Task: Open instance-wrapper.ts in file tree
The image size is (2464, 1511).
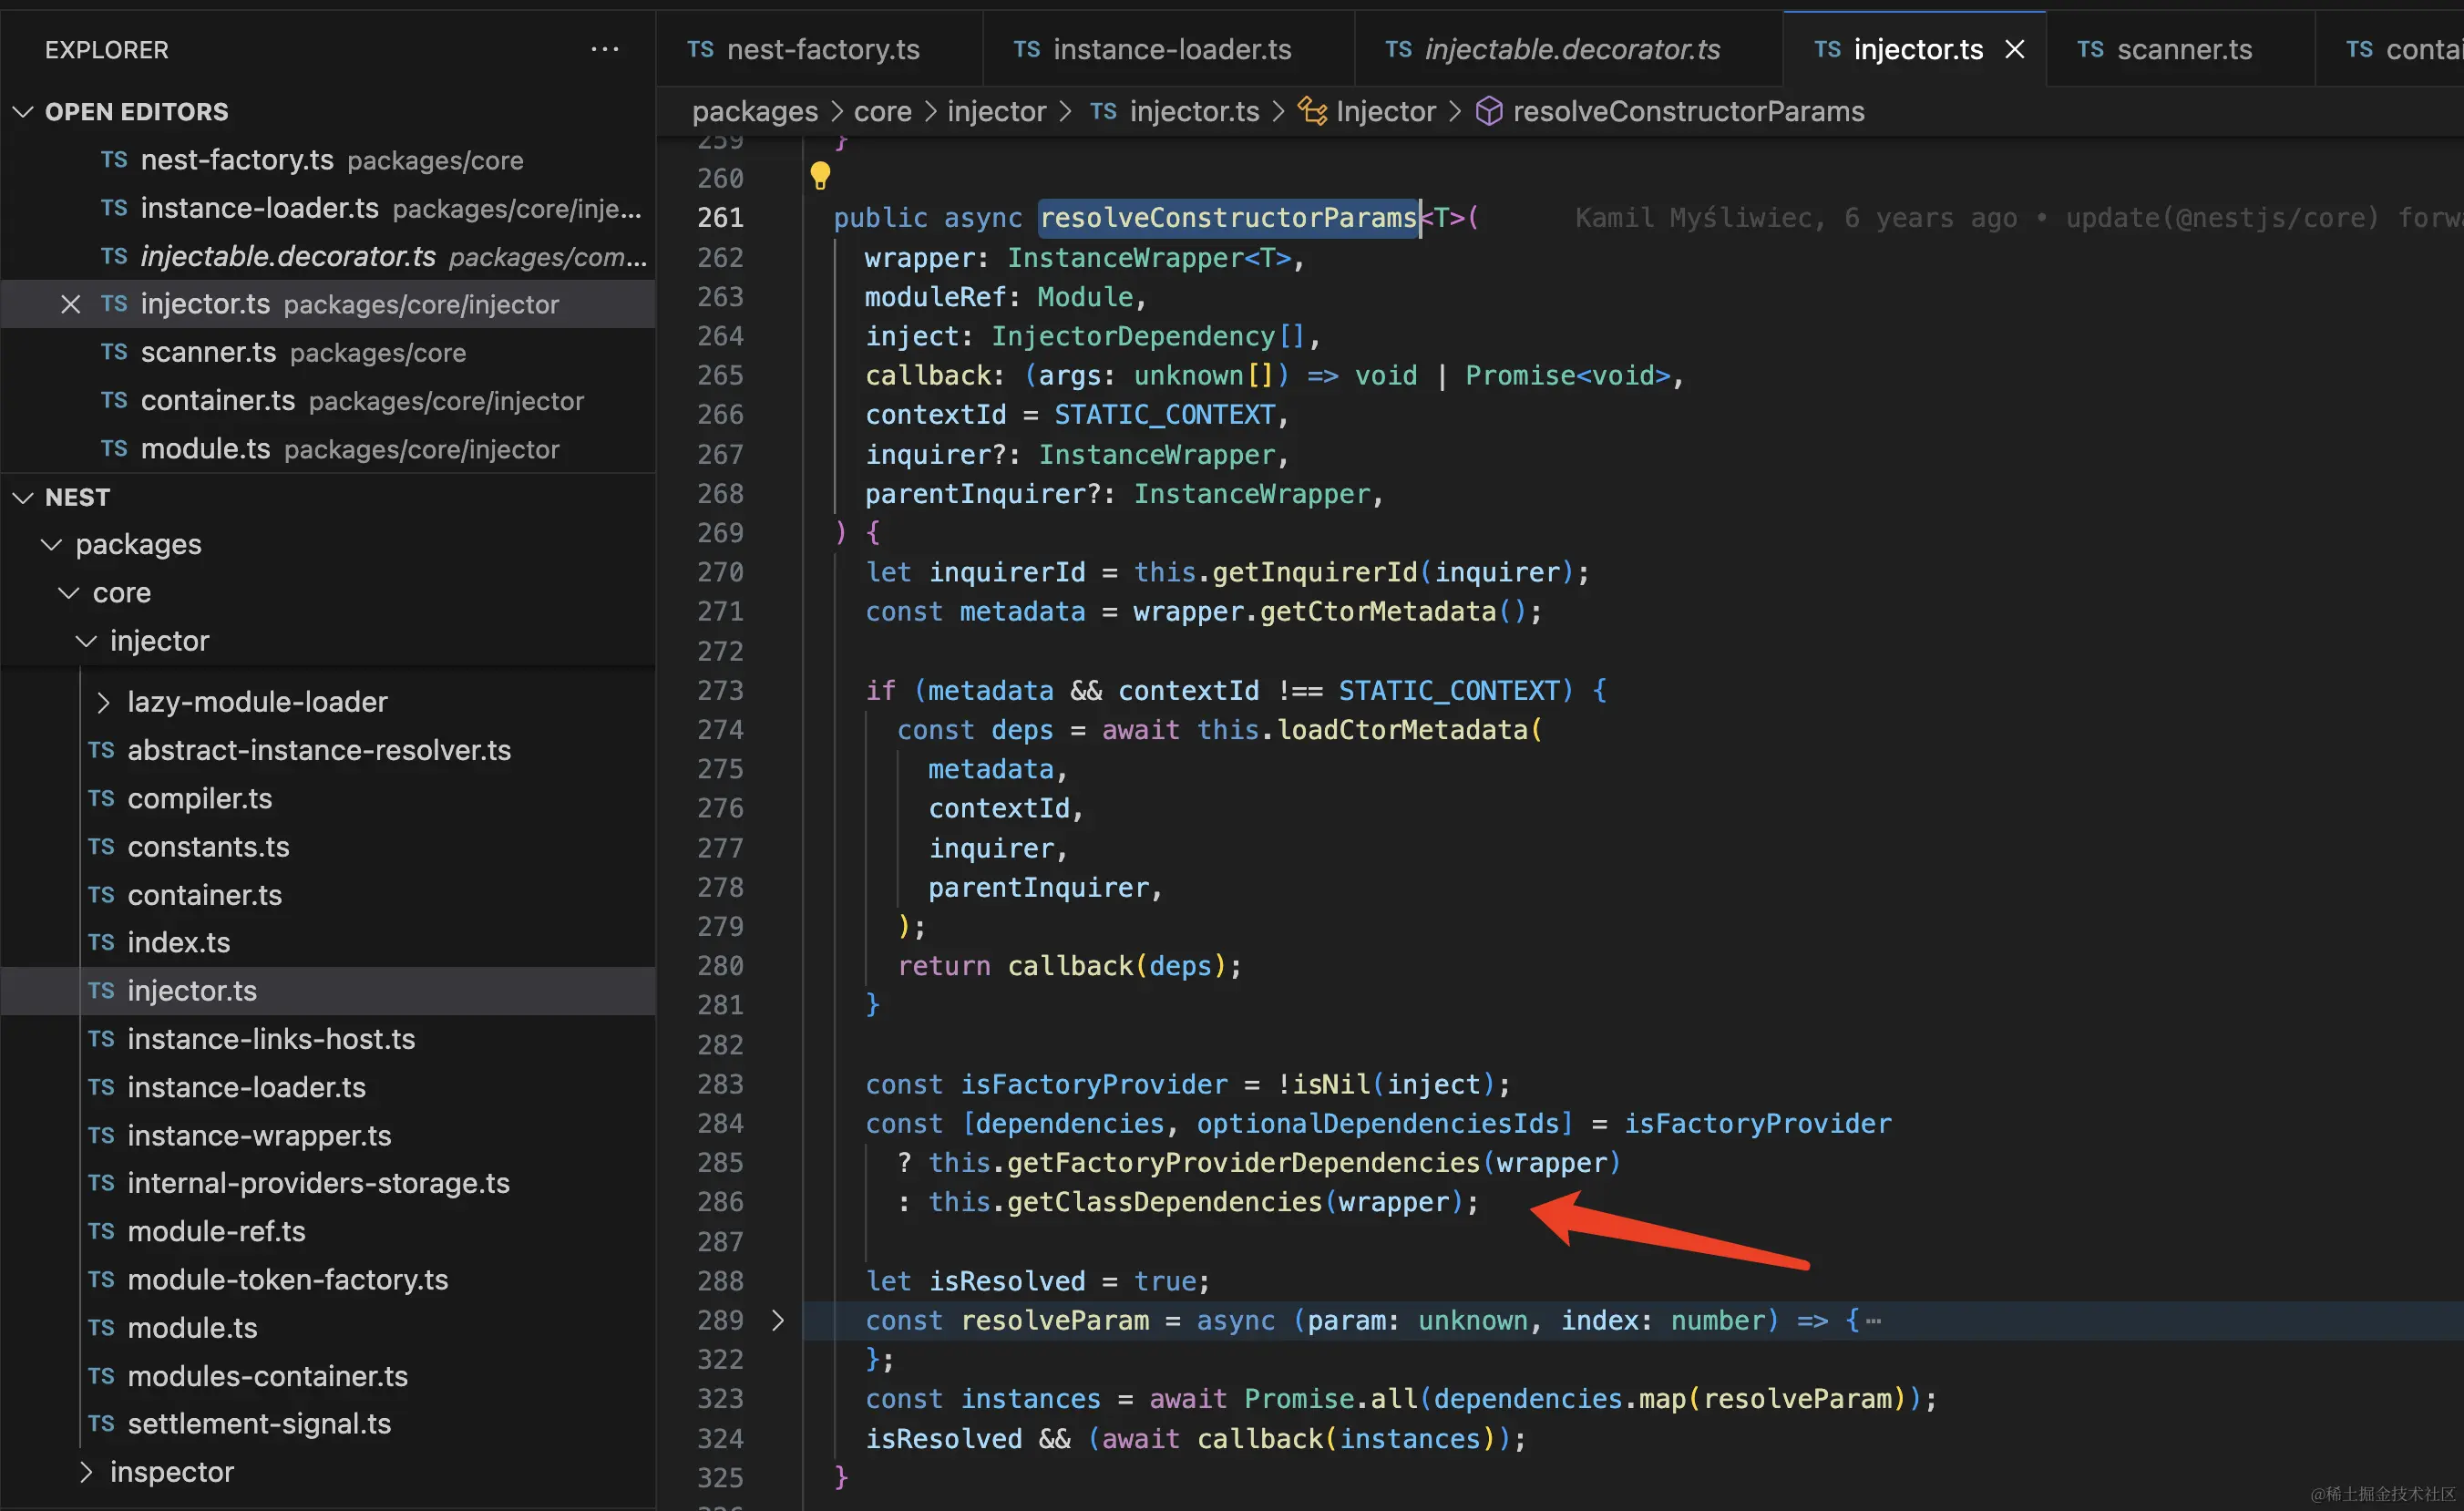Action: click(328, 1135)
